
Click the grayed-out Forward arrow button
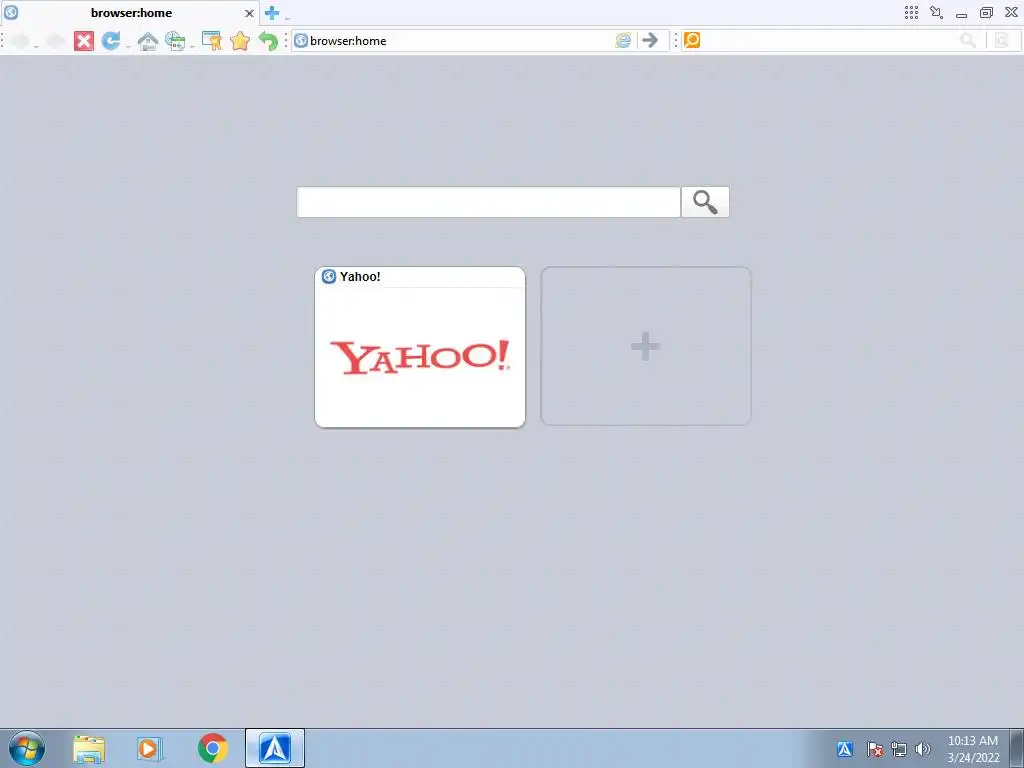coord(56,40)
